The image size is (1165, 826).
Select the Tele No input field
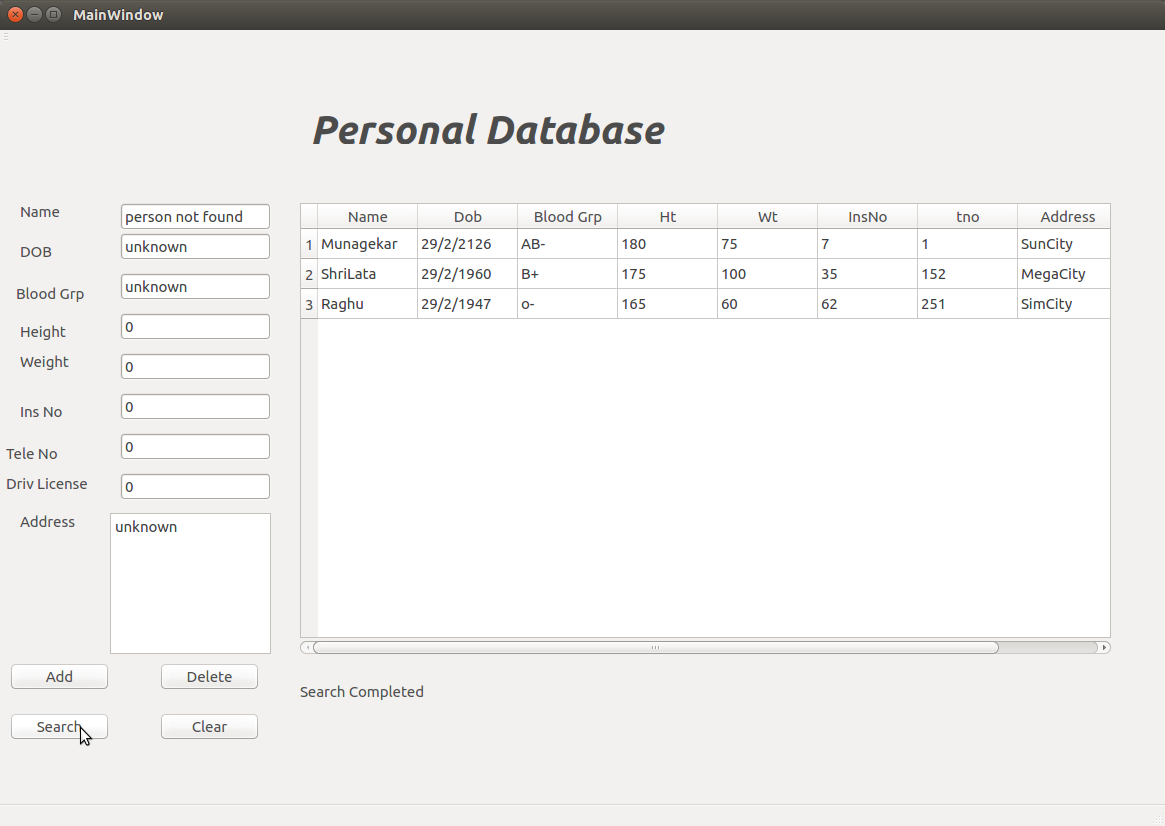pos(194,446)
